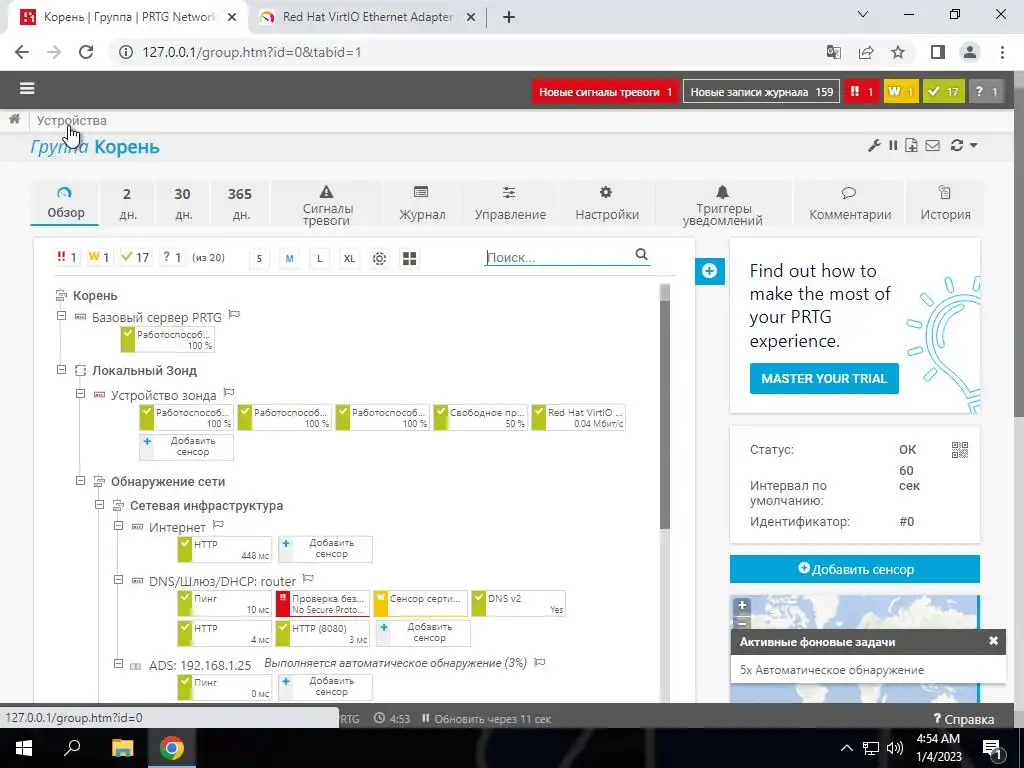Refresh the group with circular arrows icon
Screen dimensions: 1024x768
(x=957, y=145)
